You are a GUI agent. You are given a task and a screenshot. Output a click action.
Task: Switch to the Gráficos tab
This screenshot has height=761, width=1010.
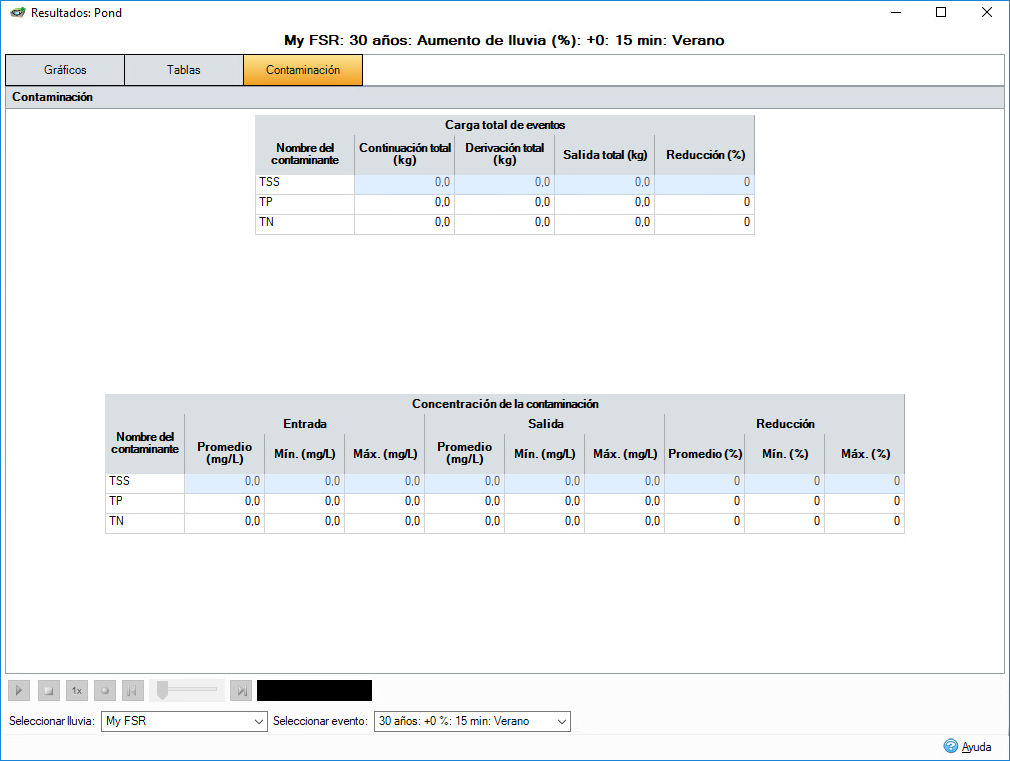[x=65, y=70]
